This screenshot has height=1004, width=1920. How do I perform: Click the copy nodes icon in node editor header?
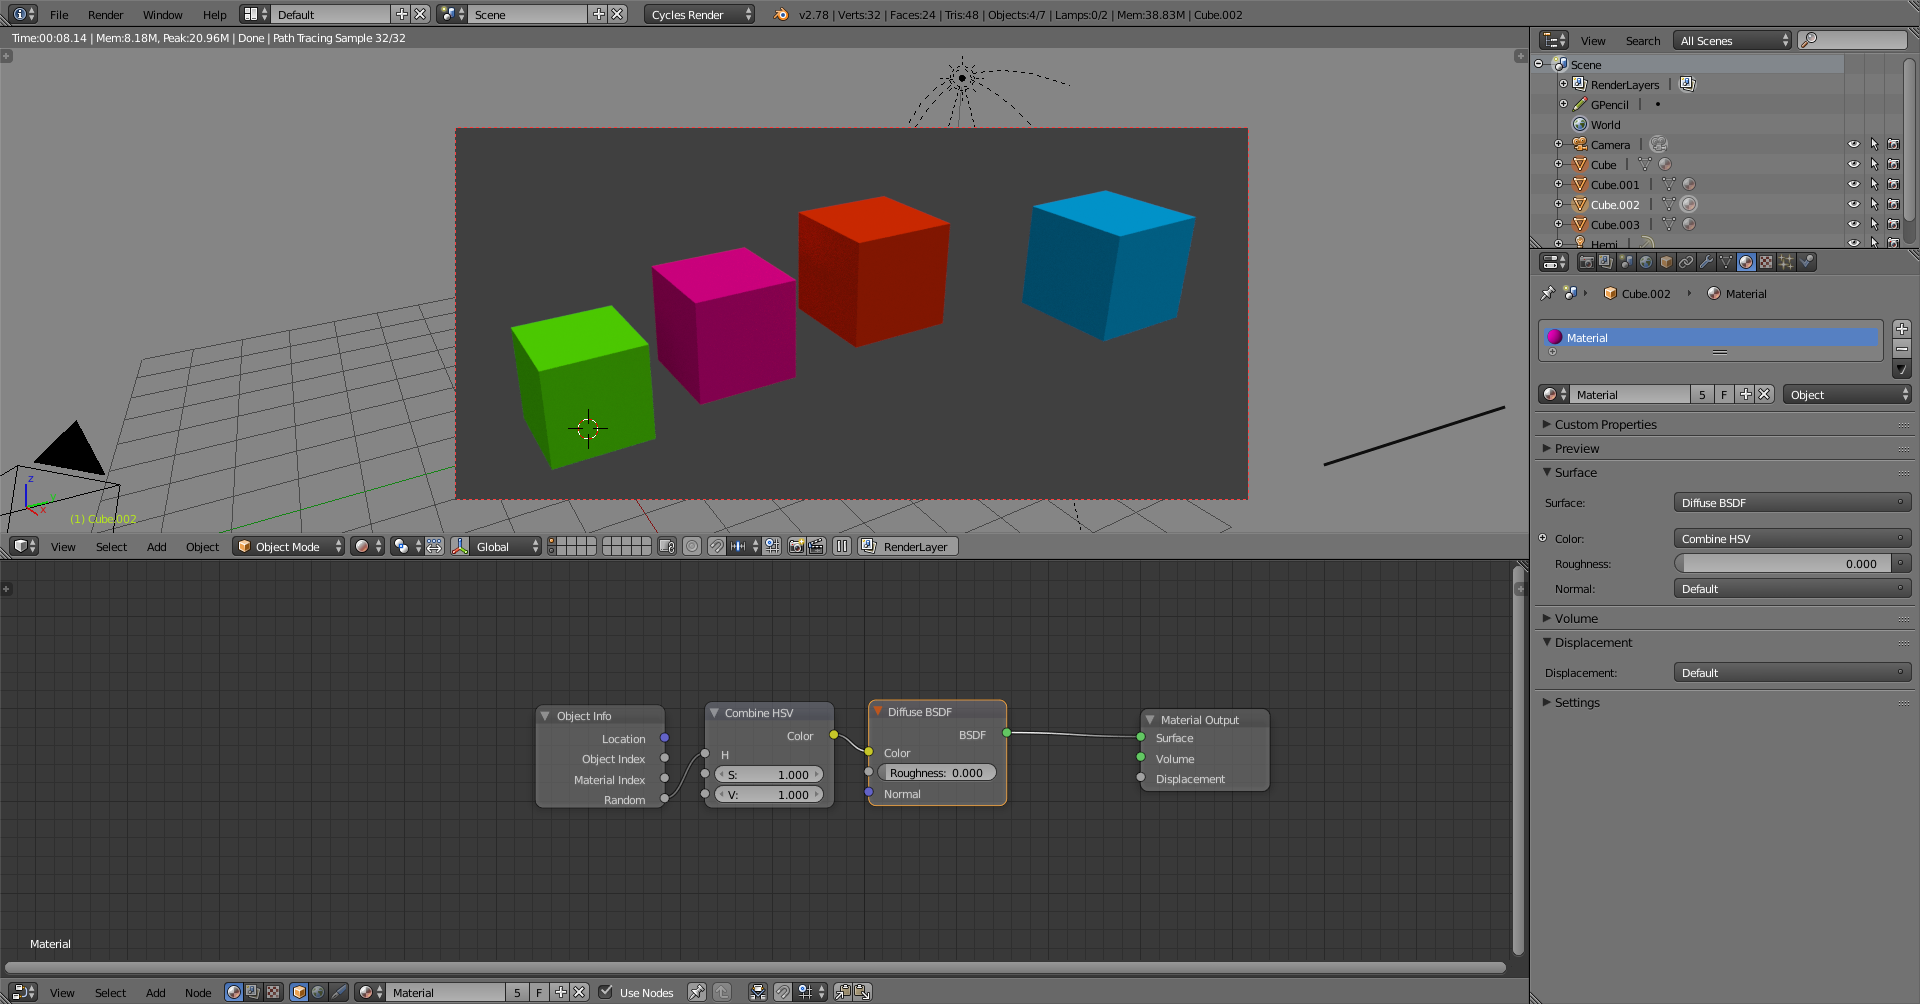click(x=843, y=992)
